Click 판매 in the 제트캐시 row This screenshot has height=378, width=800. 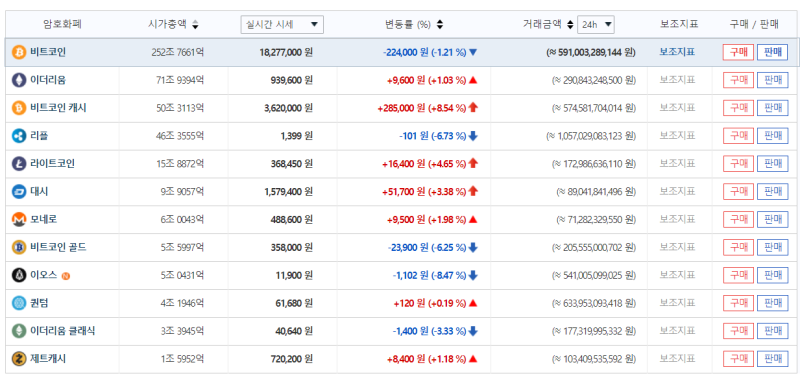pos(772,359)
